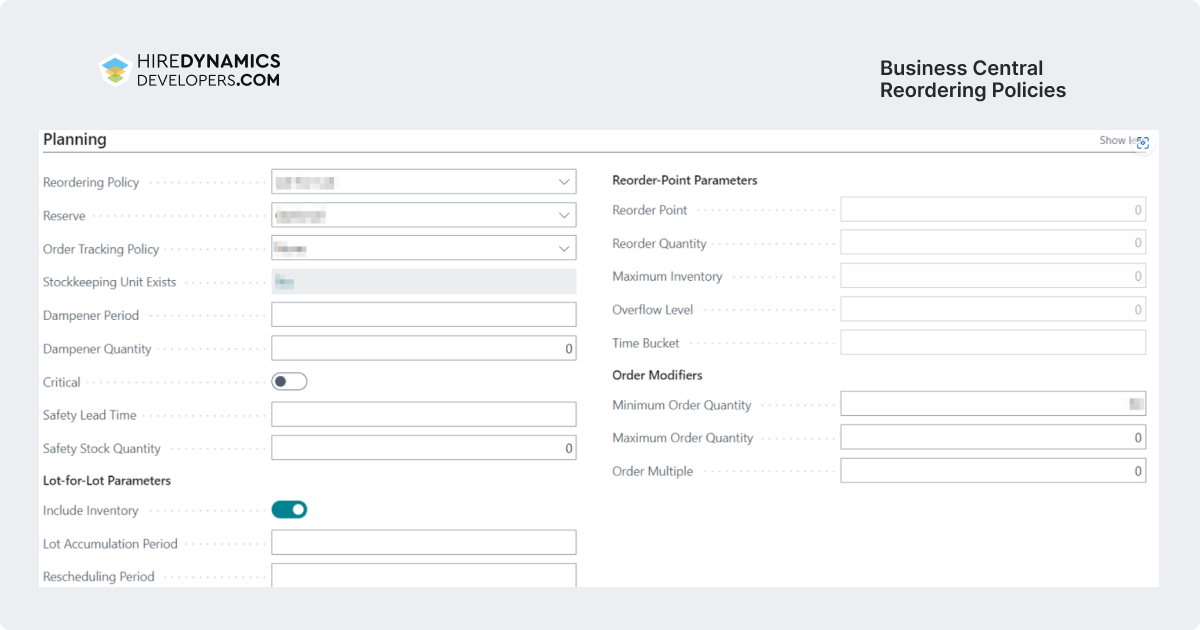Click the Reordering Policy label
The height and width of the screenshot is (630, 1200).
(91, 183)
